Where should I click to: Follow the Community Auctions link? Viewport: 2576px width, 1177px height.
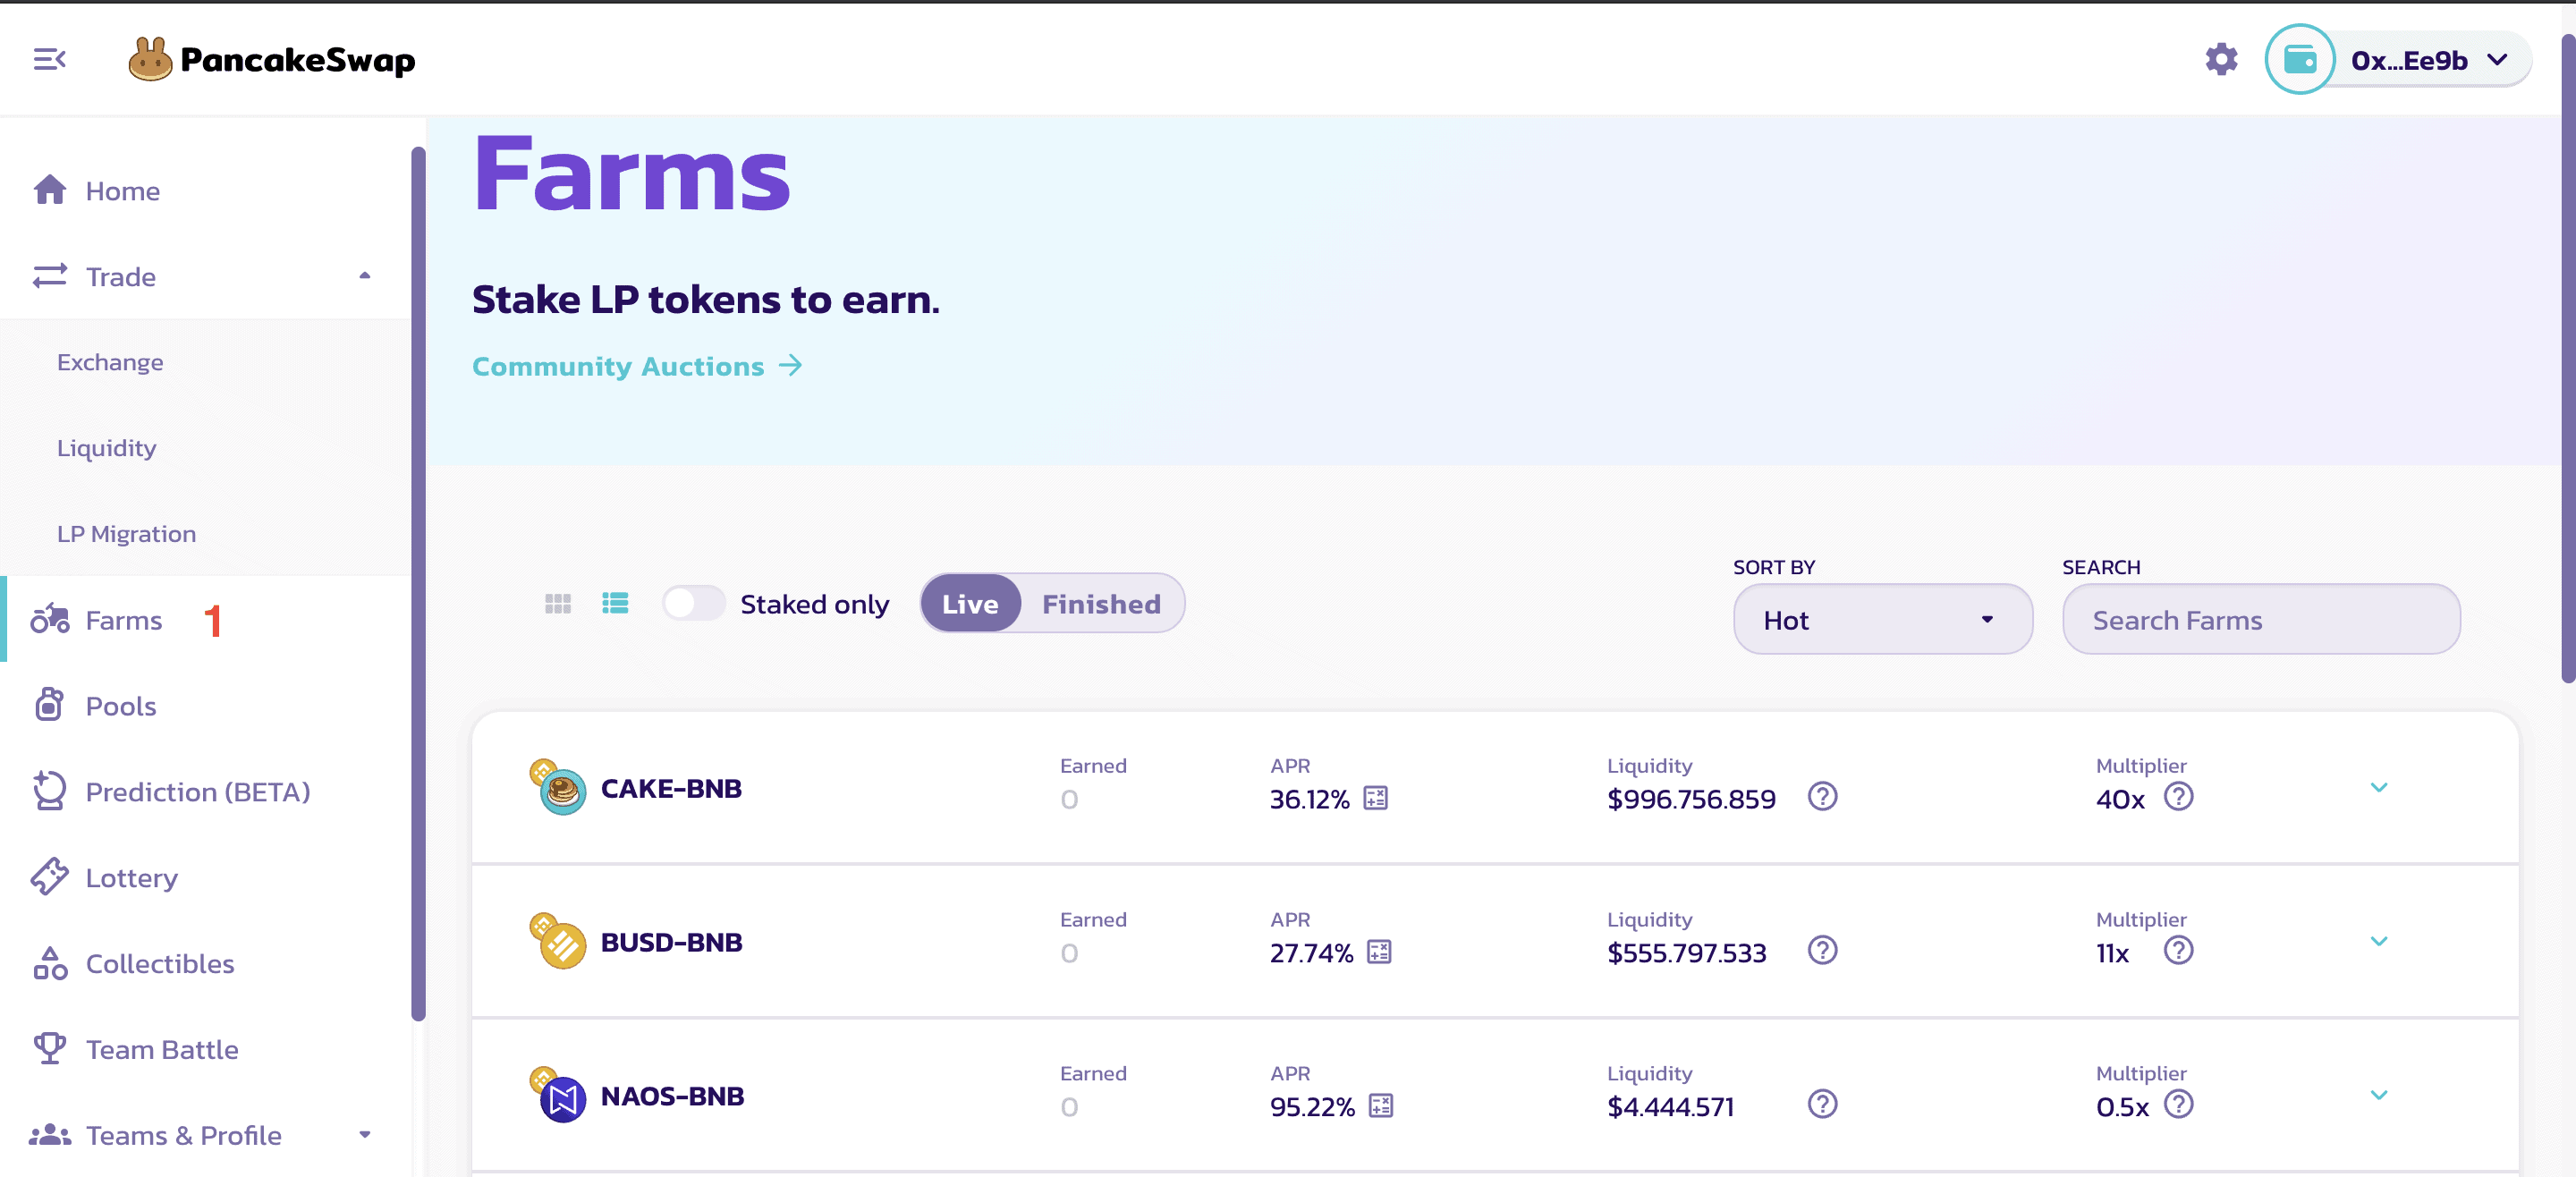point(637,366)
